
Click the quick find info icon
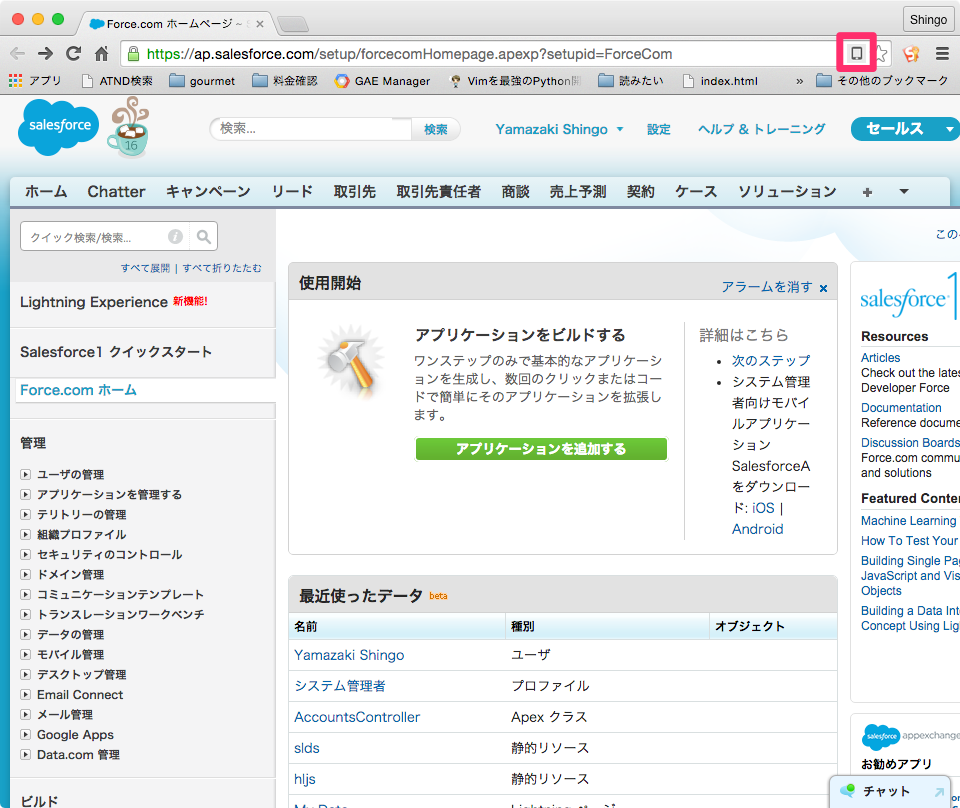176,237
